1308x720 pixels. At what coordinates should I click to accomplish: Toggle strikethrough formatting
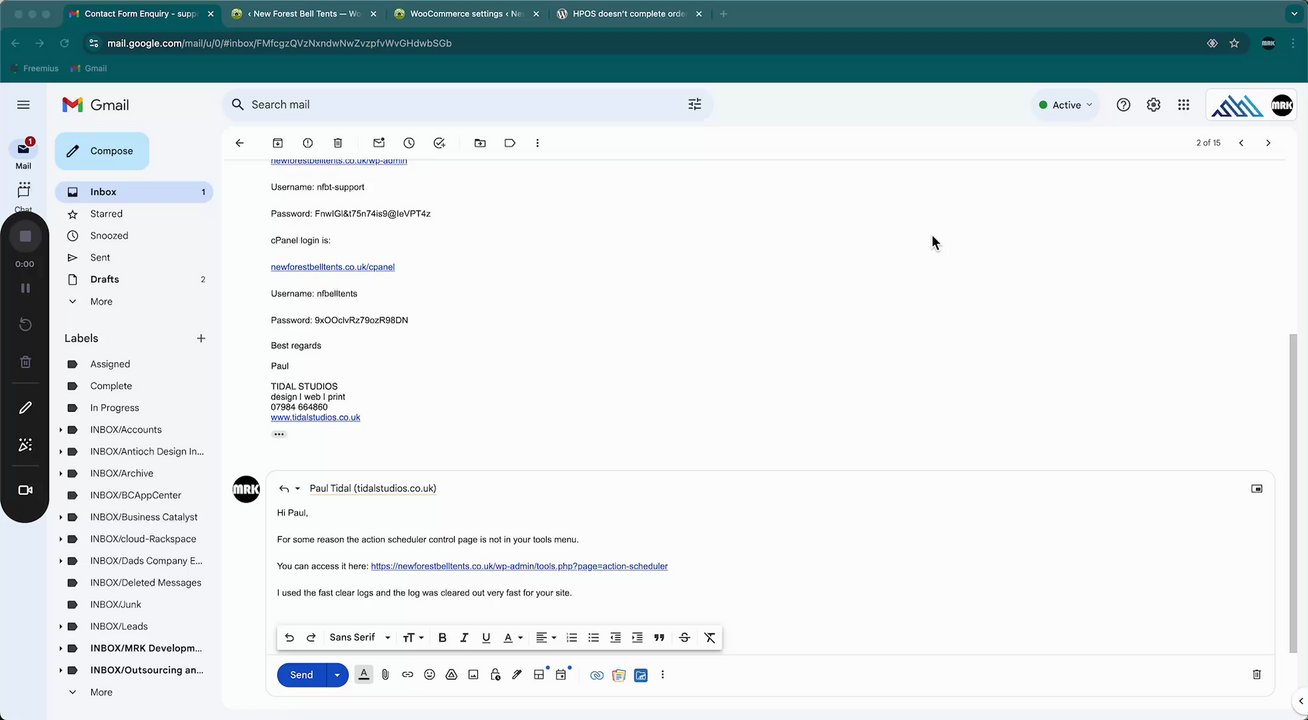[x=684, y=638]
